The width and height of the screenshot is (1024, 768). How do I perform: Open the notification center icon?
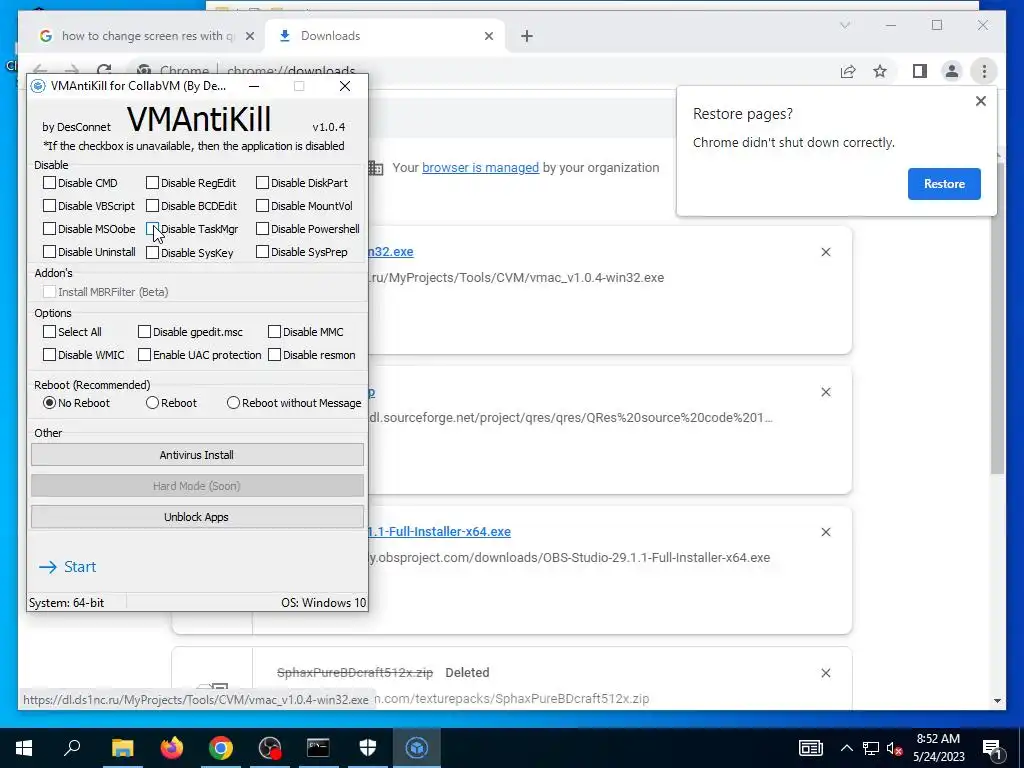992,748
